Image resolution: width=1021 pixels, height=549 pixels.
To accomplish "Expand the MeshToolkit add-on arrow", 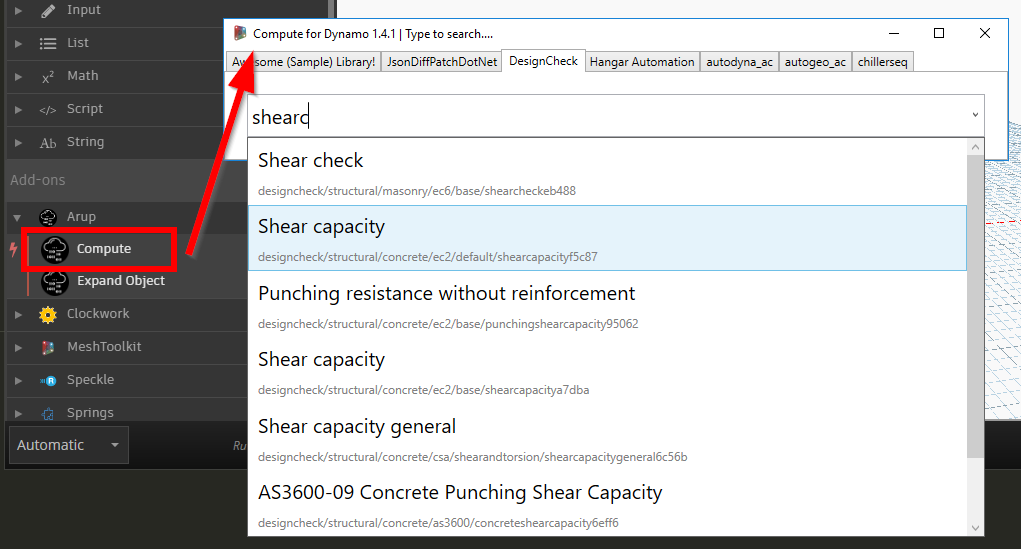I will click(18, 348).
